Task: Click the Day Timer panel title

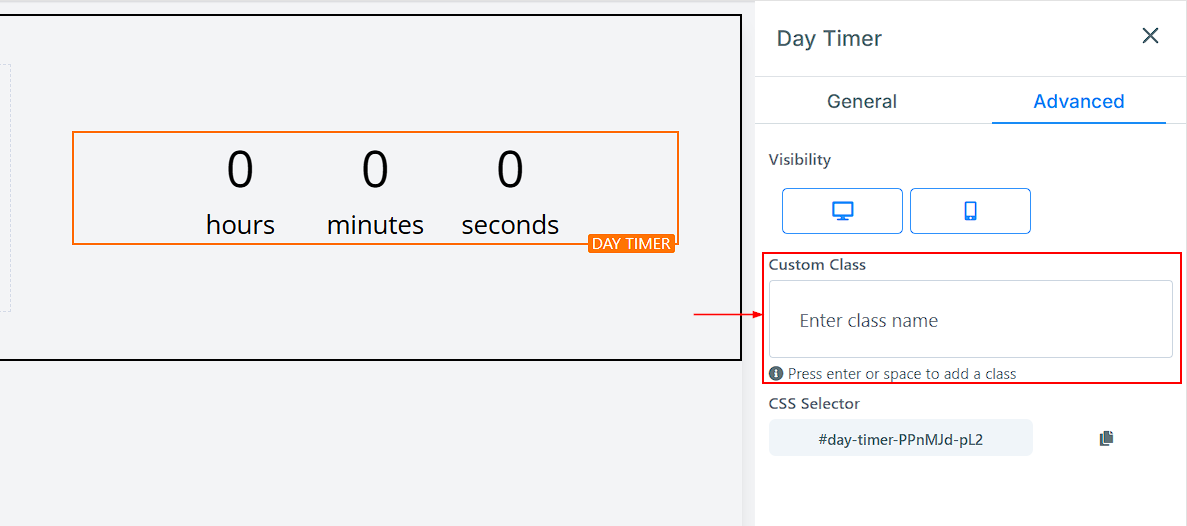Action: (x=829, y=39)
